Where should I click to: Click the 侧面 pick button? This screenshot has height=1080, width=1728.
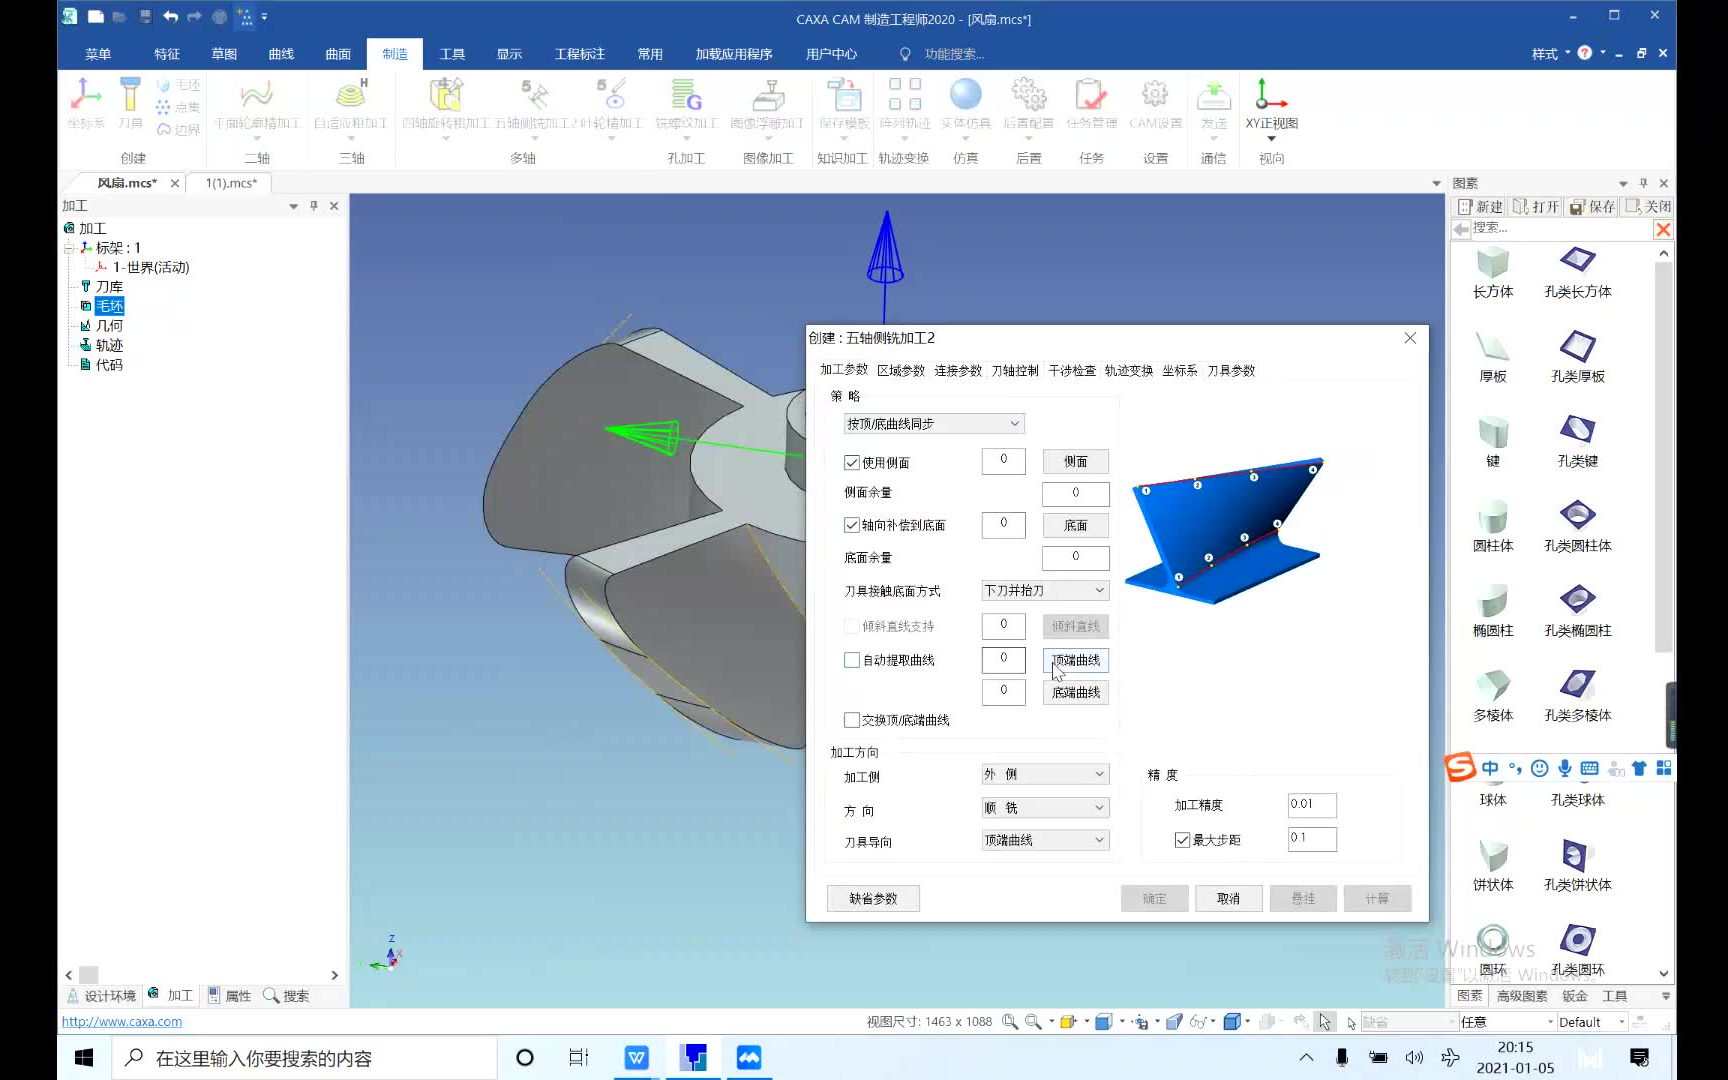tap(1076, 462)
